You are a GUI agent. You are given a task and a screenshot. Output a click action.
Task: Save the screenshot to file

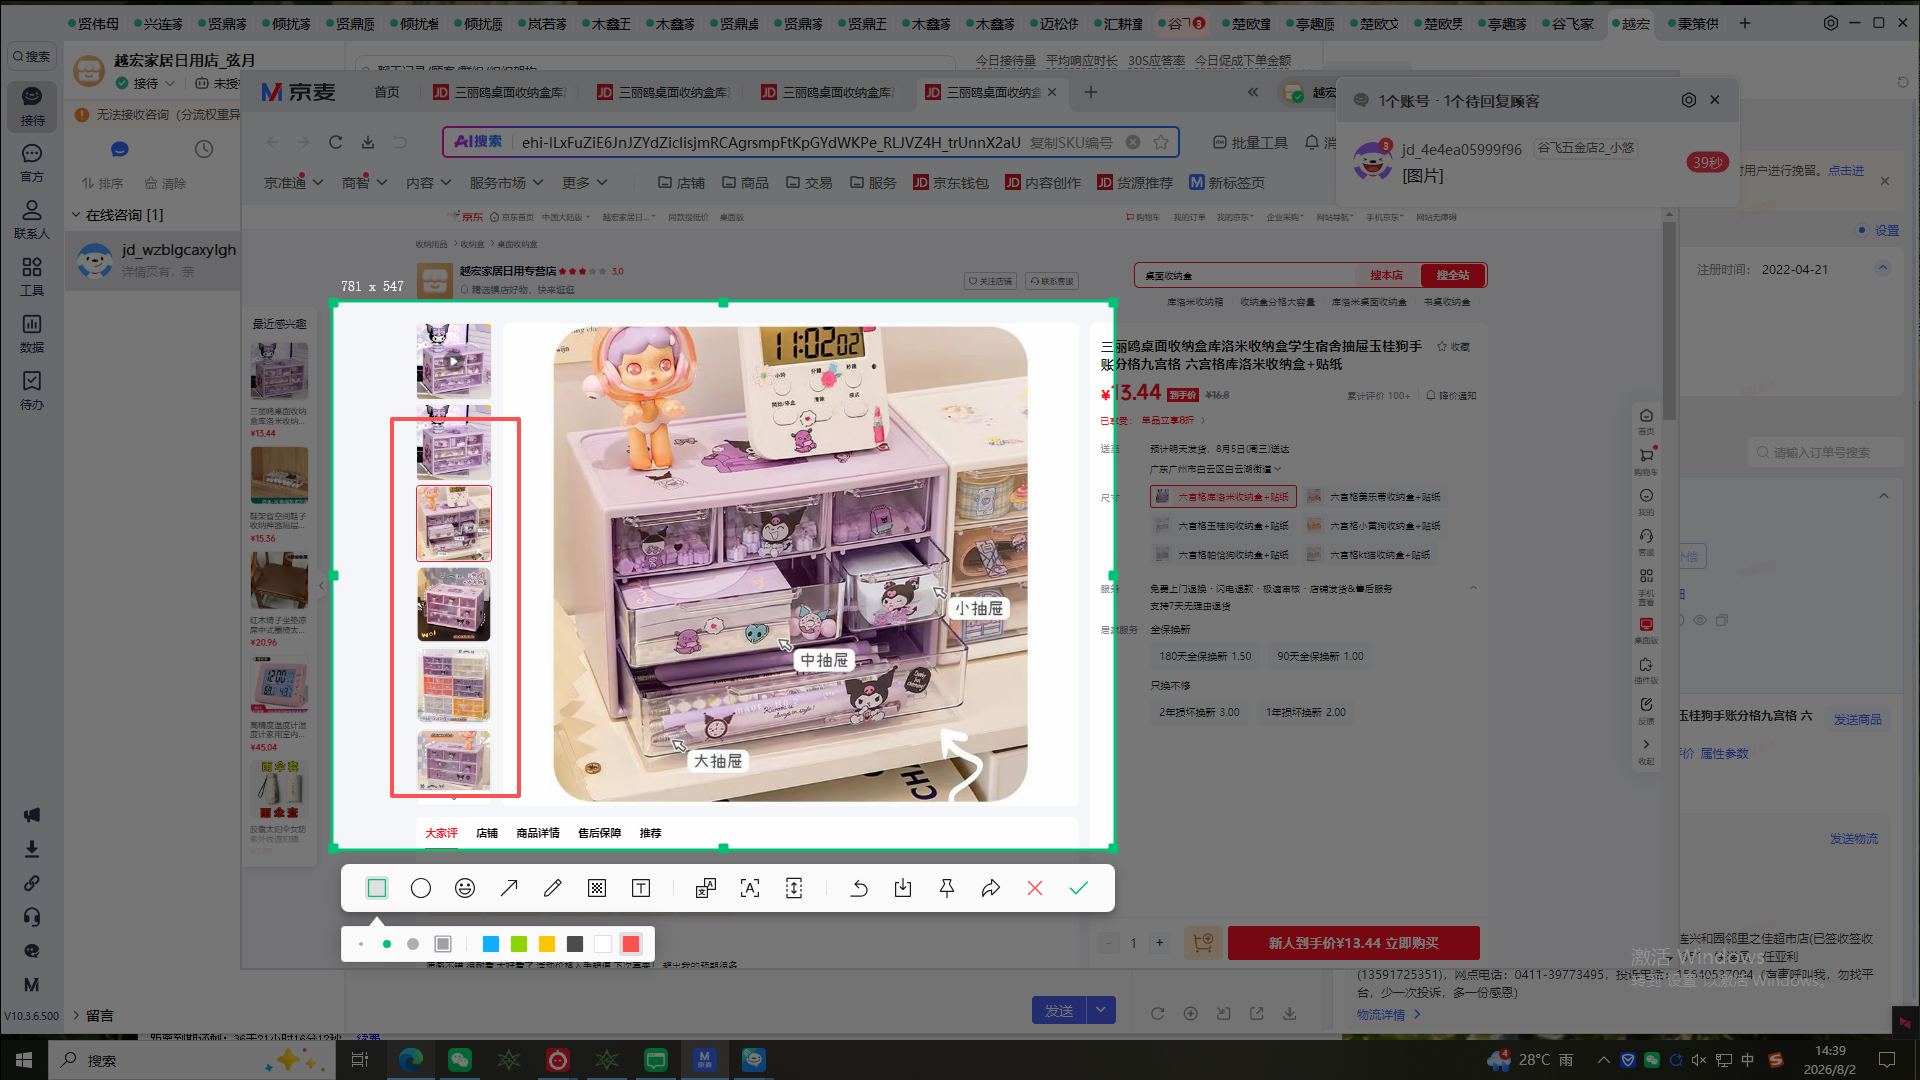pos(903,888)
